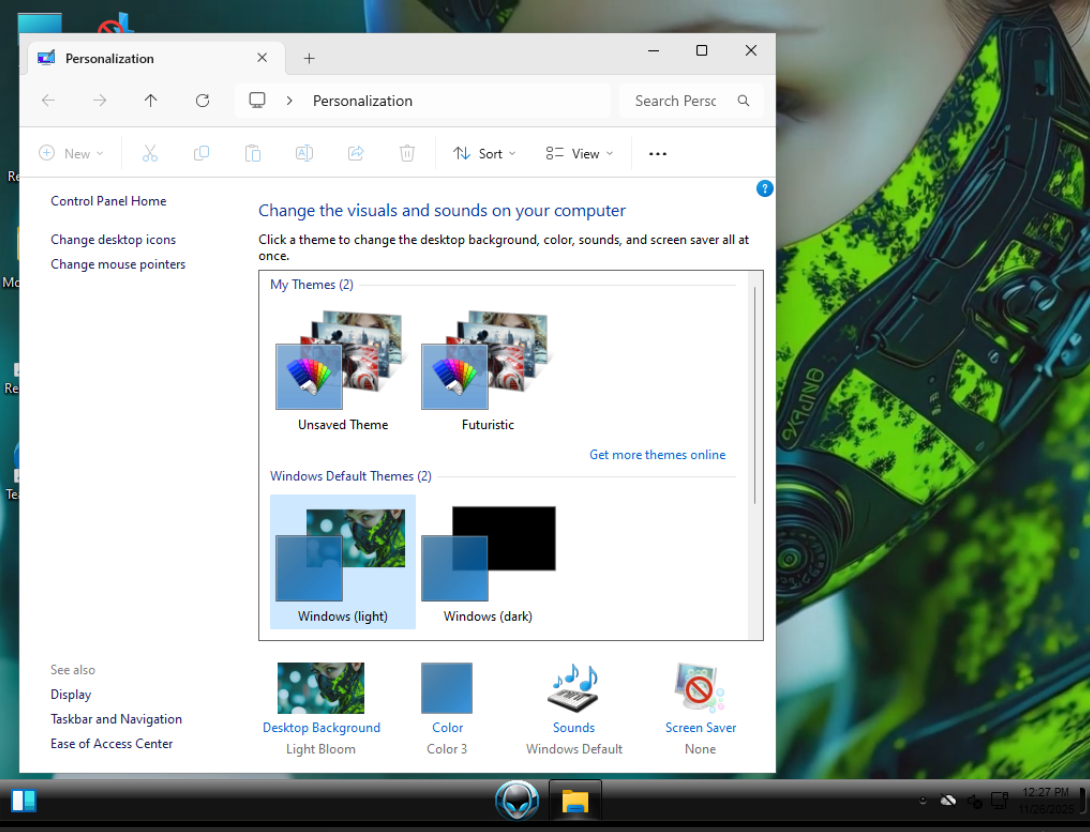Viewport: 1090px width, 832px height.
Task: Open the See more ellipsis menu
Action: coord(657,154)
